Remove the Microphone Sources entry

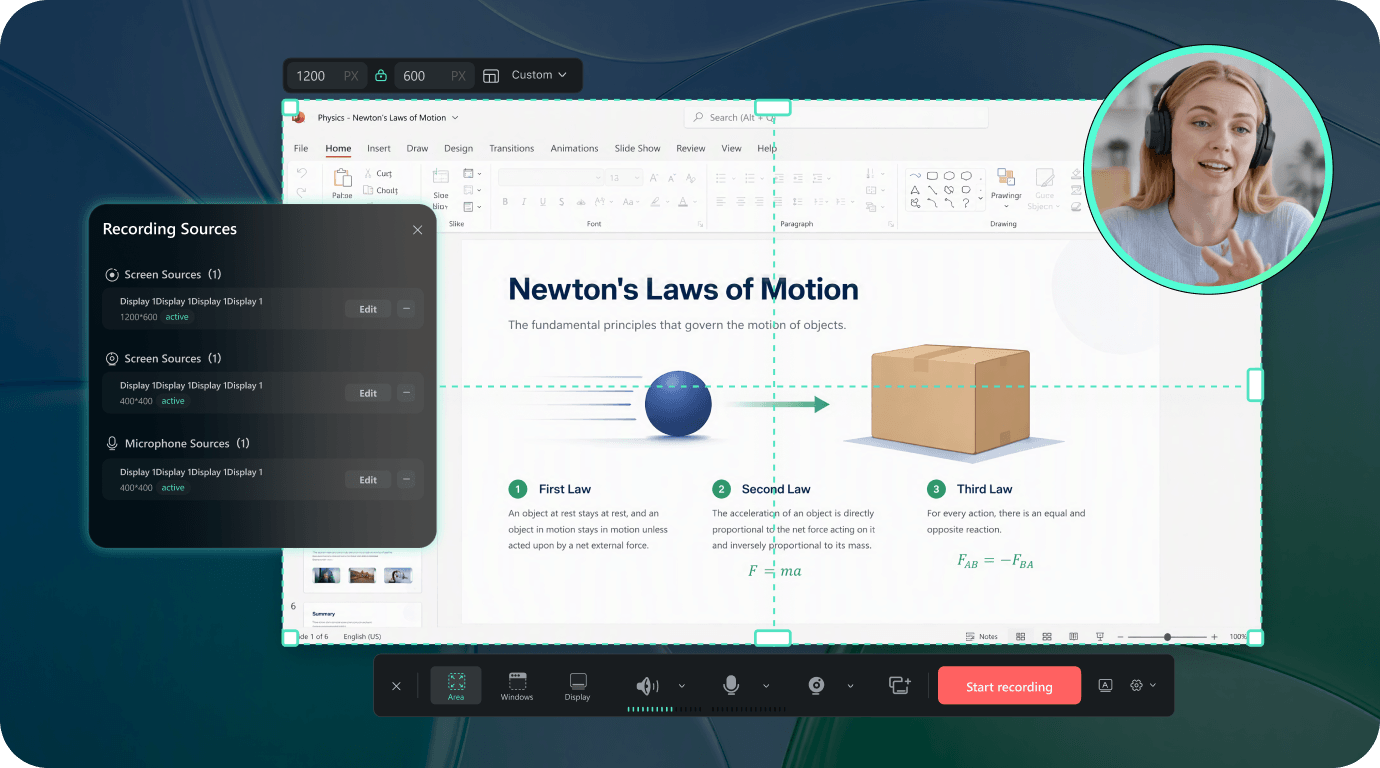[406, 480]
